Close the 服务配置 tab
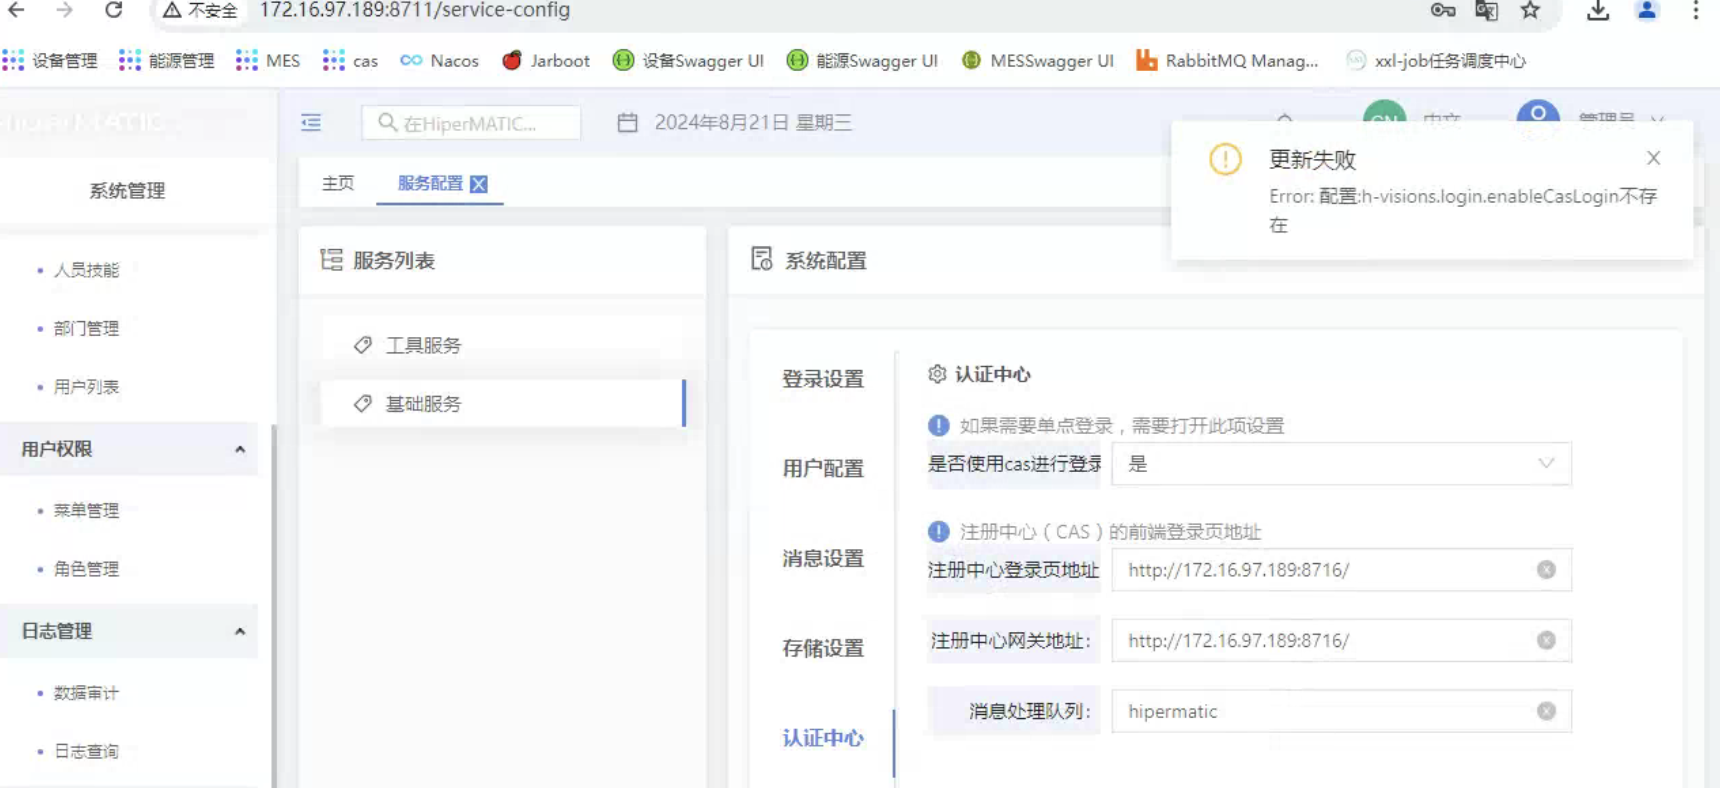This screenshot has height=788, width=1720. (479, 184)
